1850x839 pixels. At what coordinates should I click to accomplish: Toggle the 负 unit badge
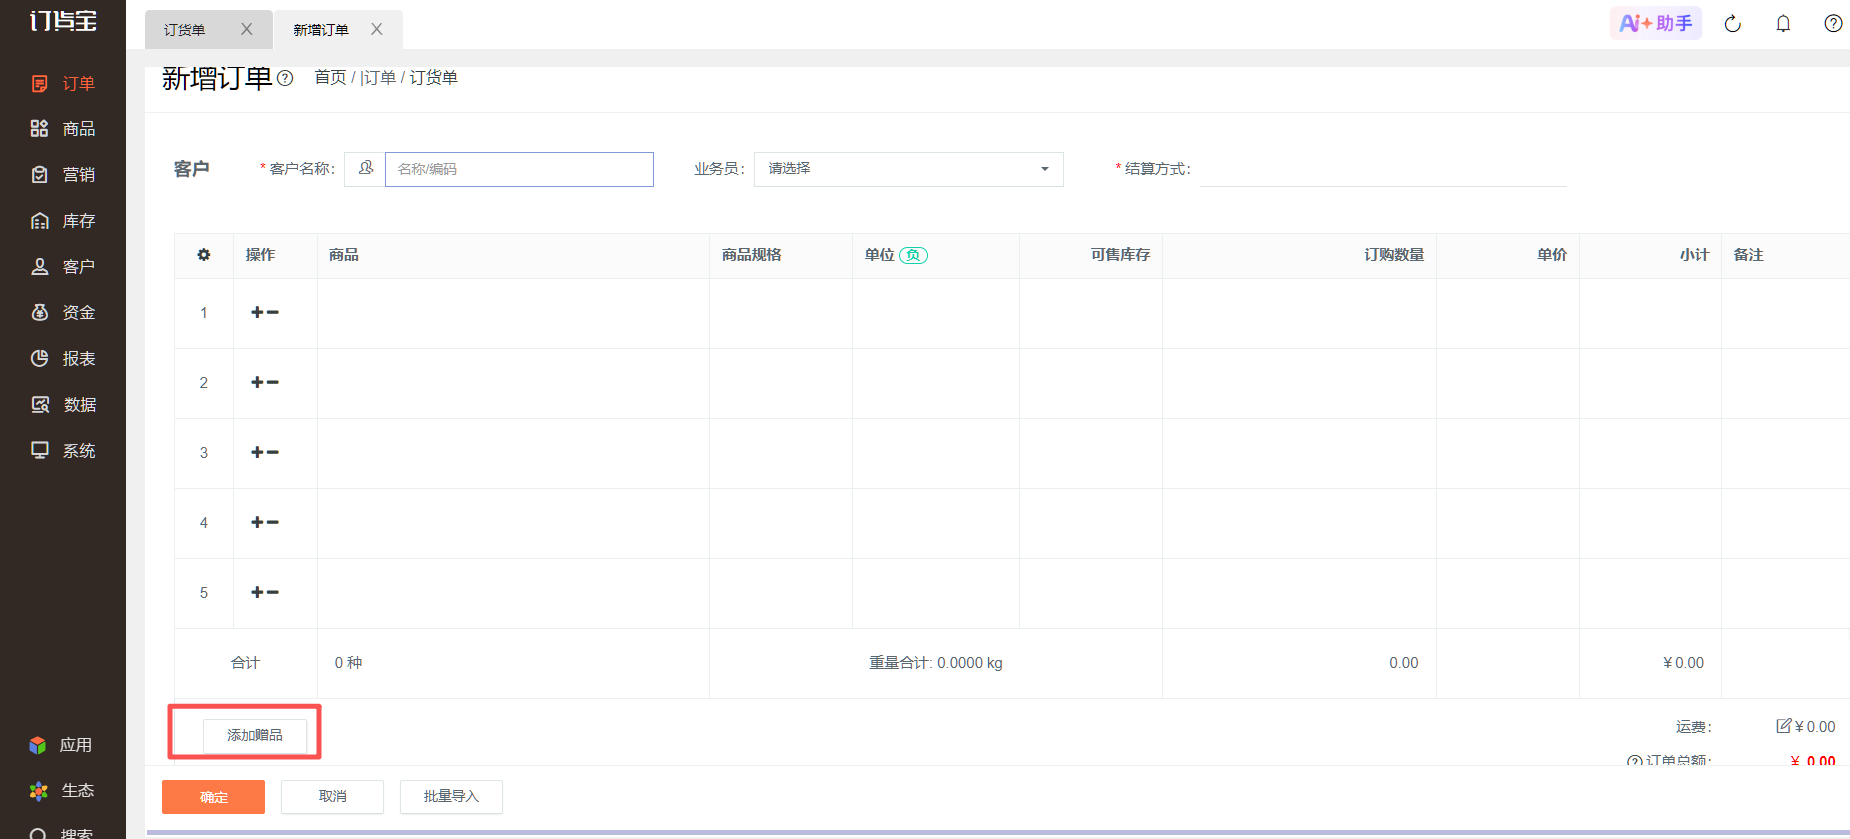[913, 255]
